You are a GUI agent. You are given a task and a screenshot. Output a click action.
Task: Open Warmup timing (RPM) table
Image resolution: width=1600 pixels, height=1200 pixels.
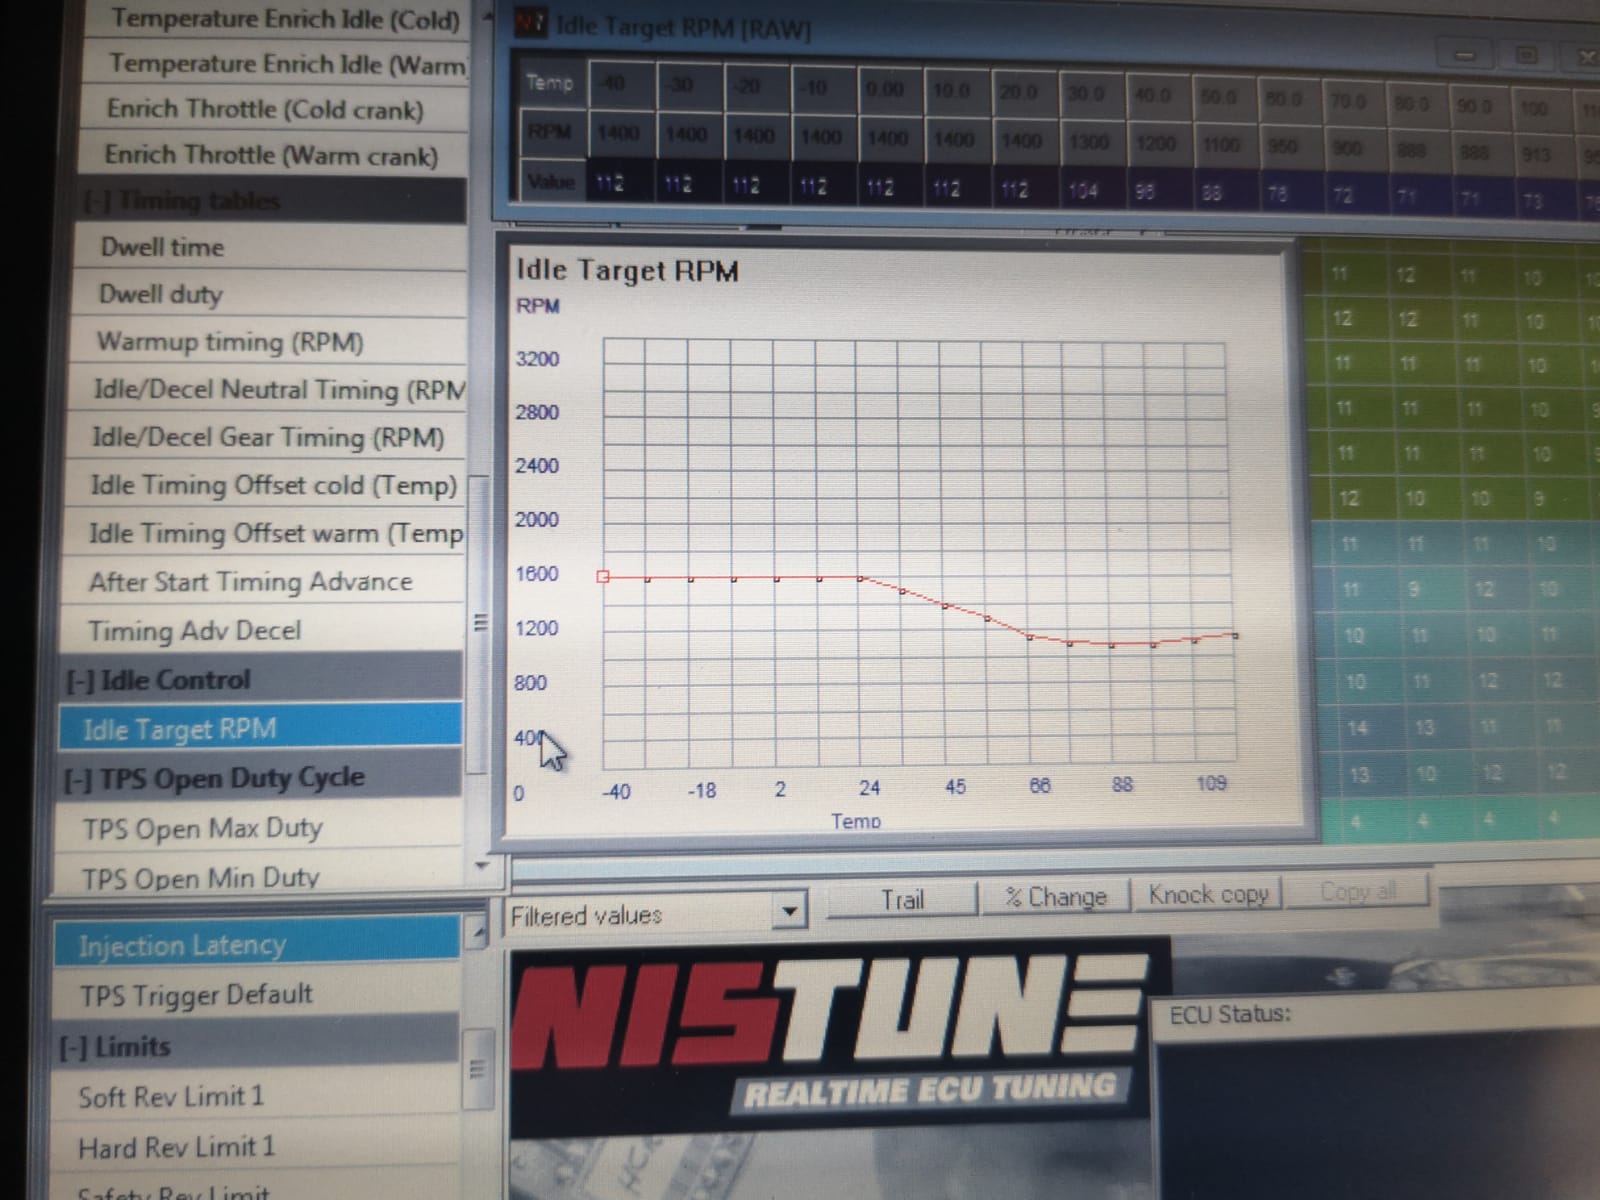coord(269,342)
